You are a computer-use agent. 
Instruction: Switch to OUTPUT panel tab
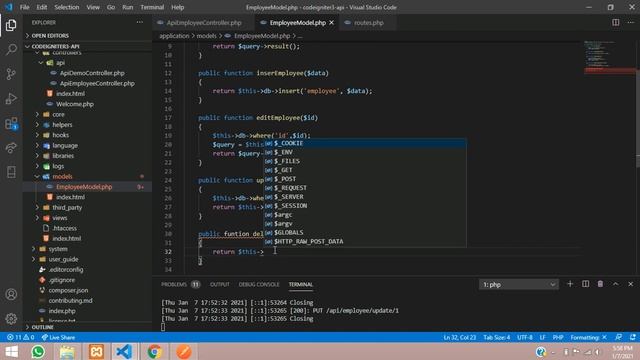(x=220, y=284)
